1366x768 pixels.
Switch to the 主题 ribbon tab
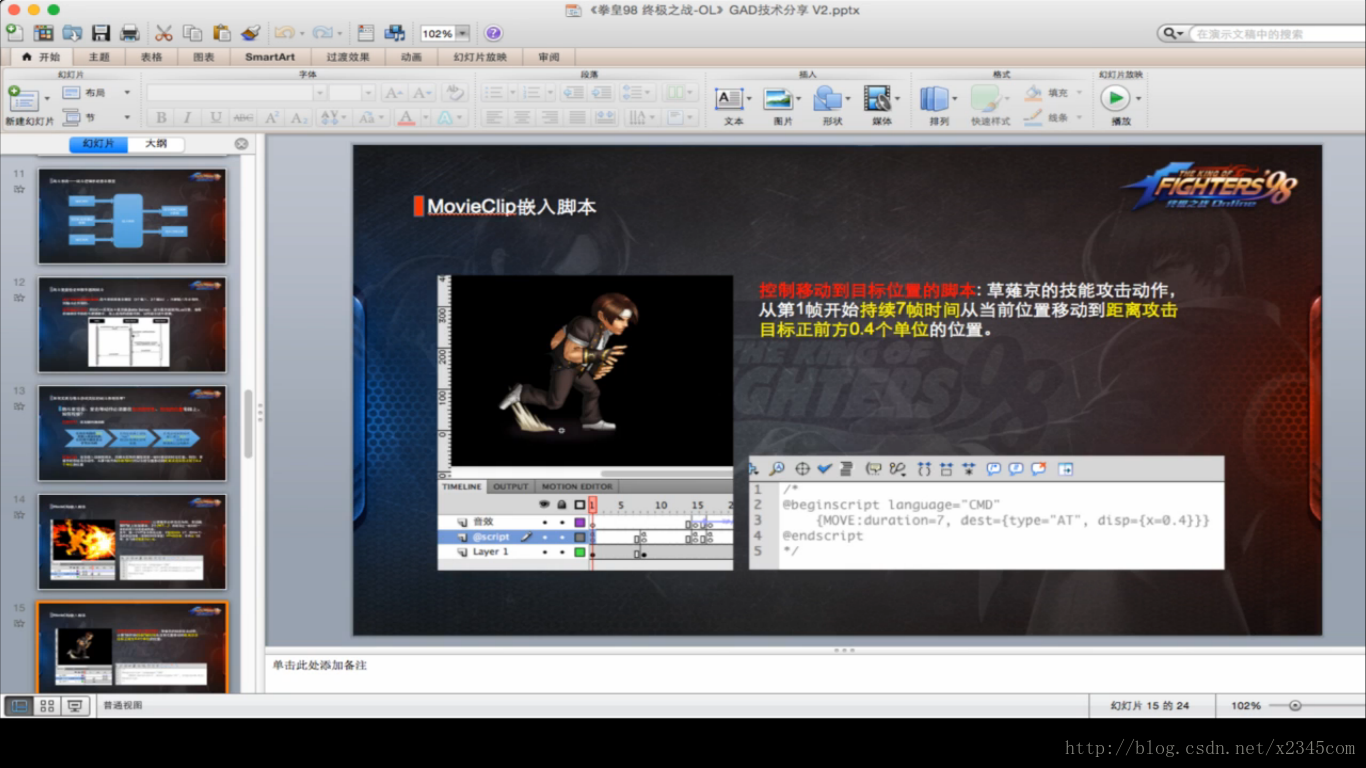click(99, 57)
